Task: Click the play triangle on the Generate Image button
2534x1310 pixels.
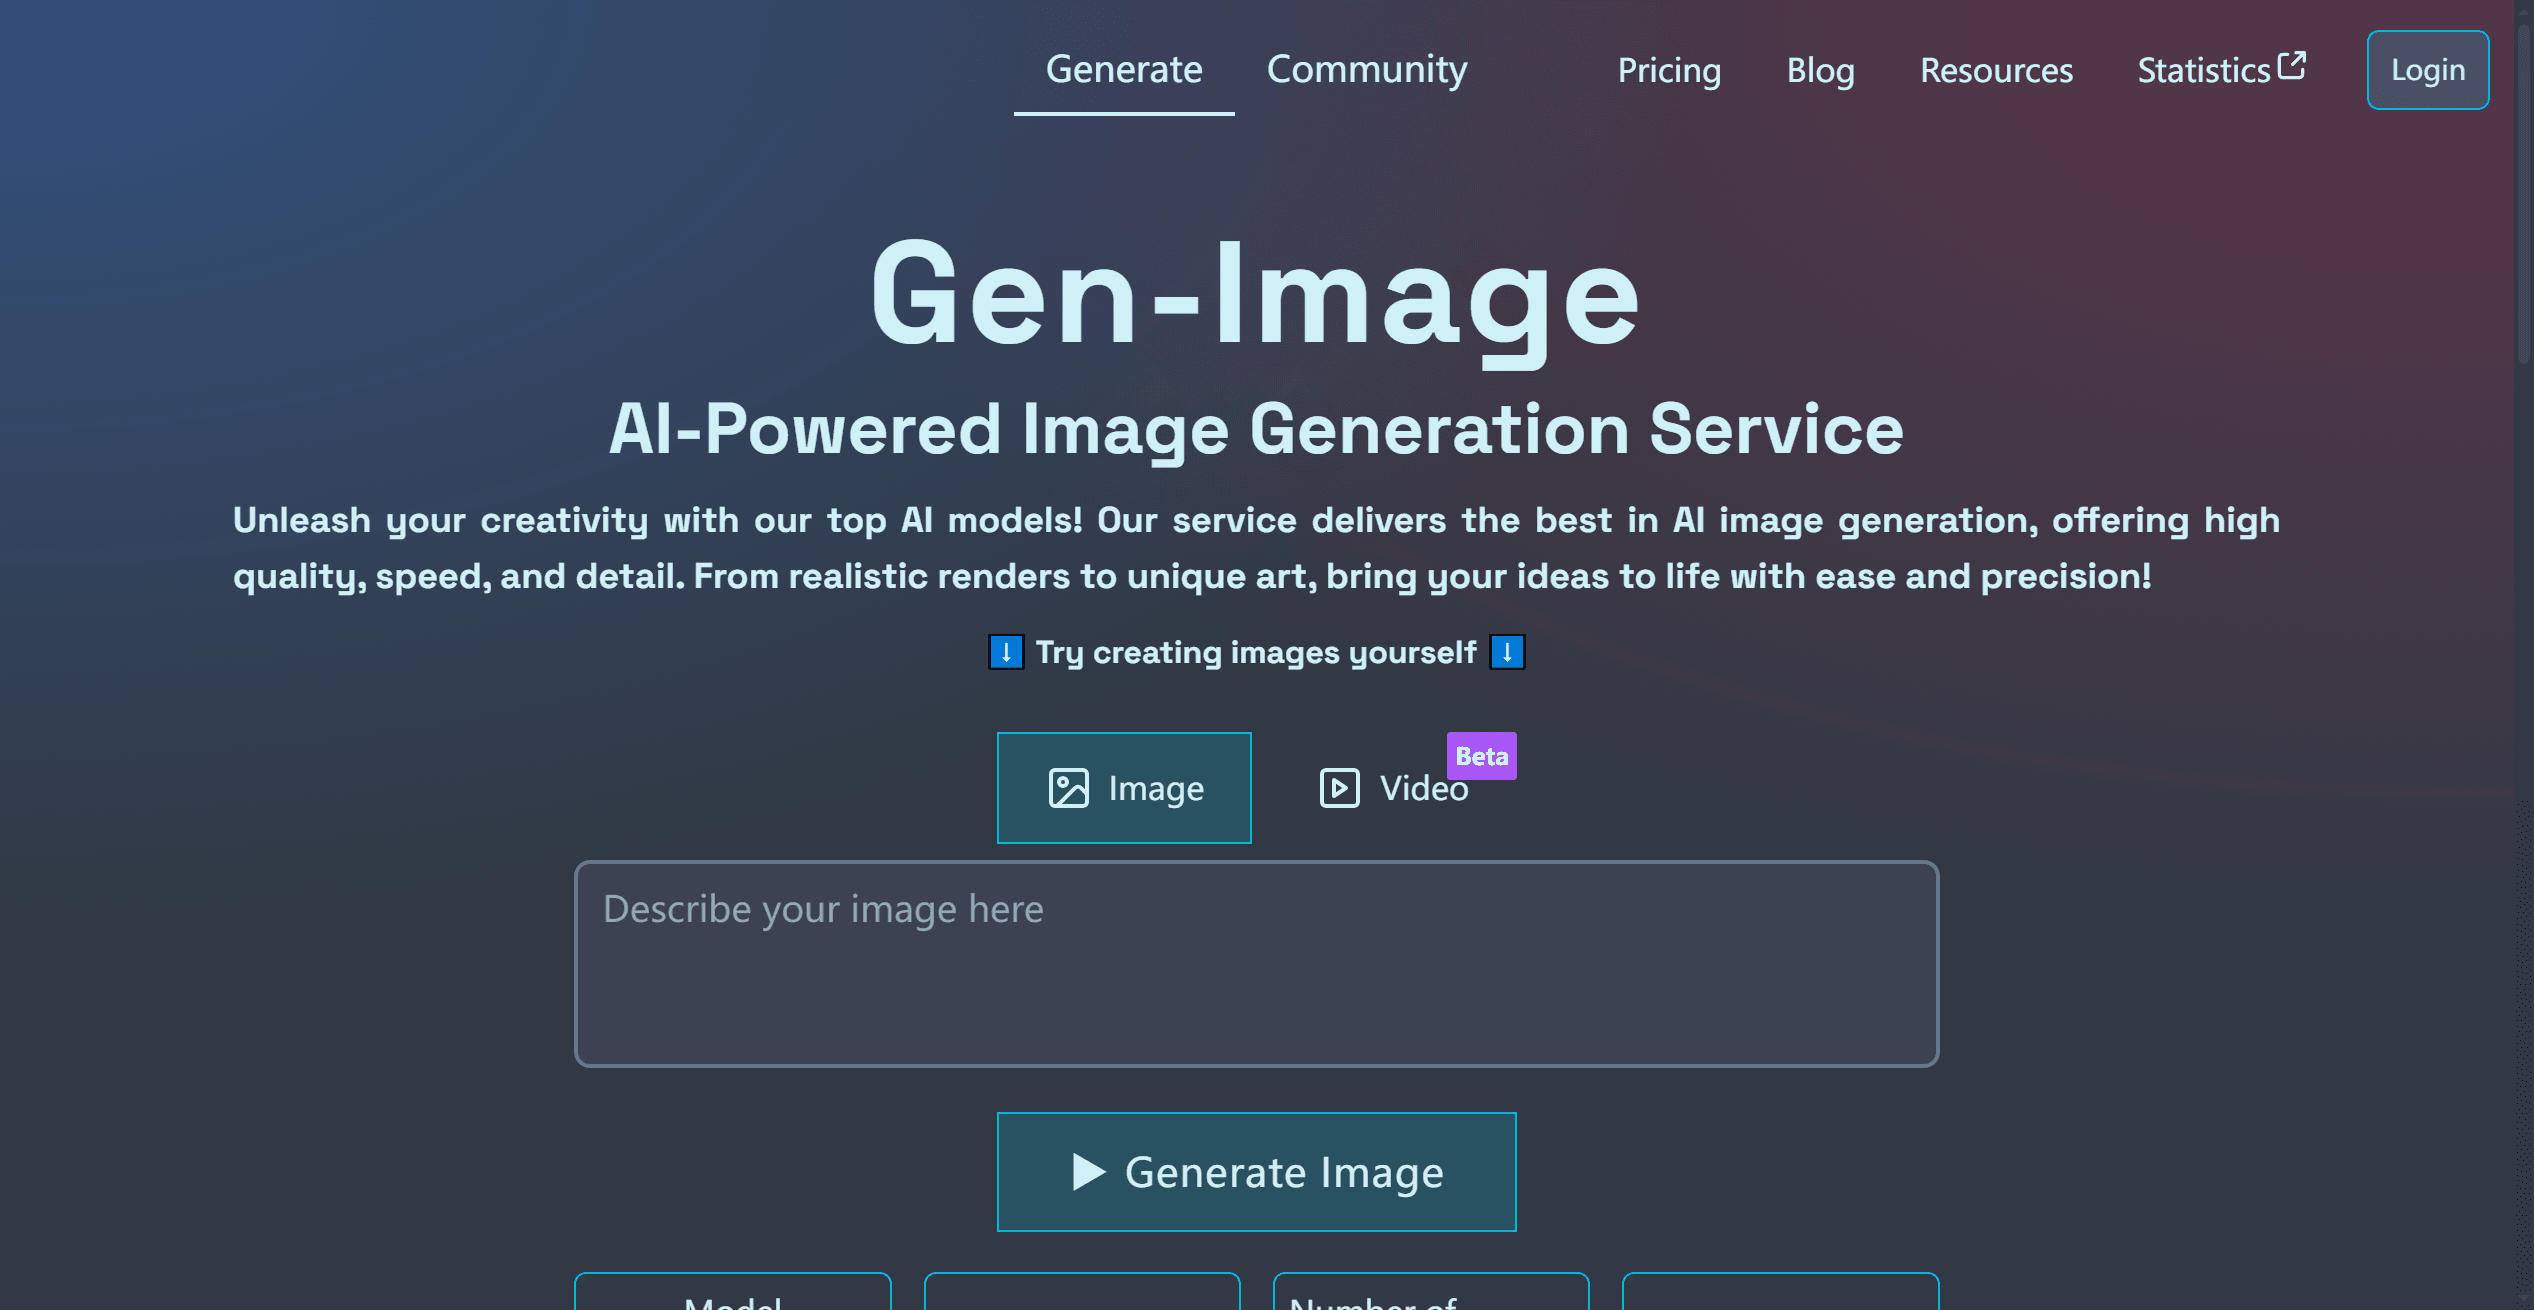Action: pyautogui.click(x=1090, y=1172)
